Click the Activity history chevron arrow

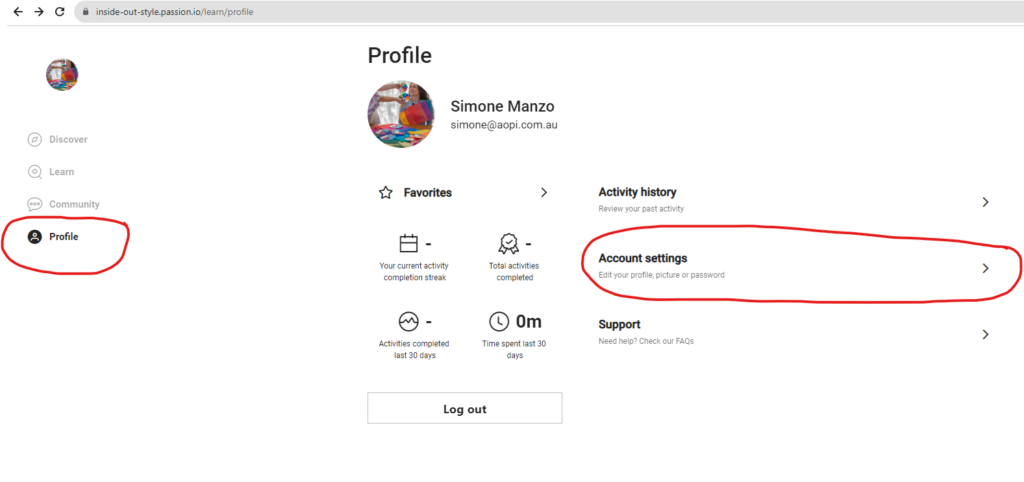985,202
